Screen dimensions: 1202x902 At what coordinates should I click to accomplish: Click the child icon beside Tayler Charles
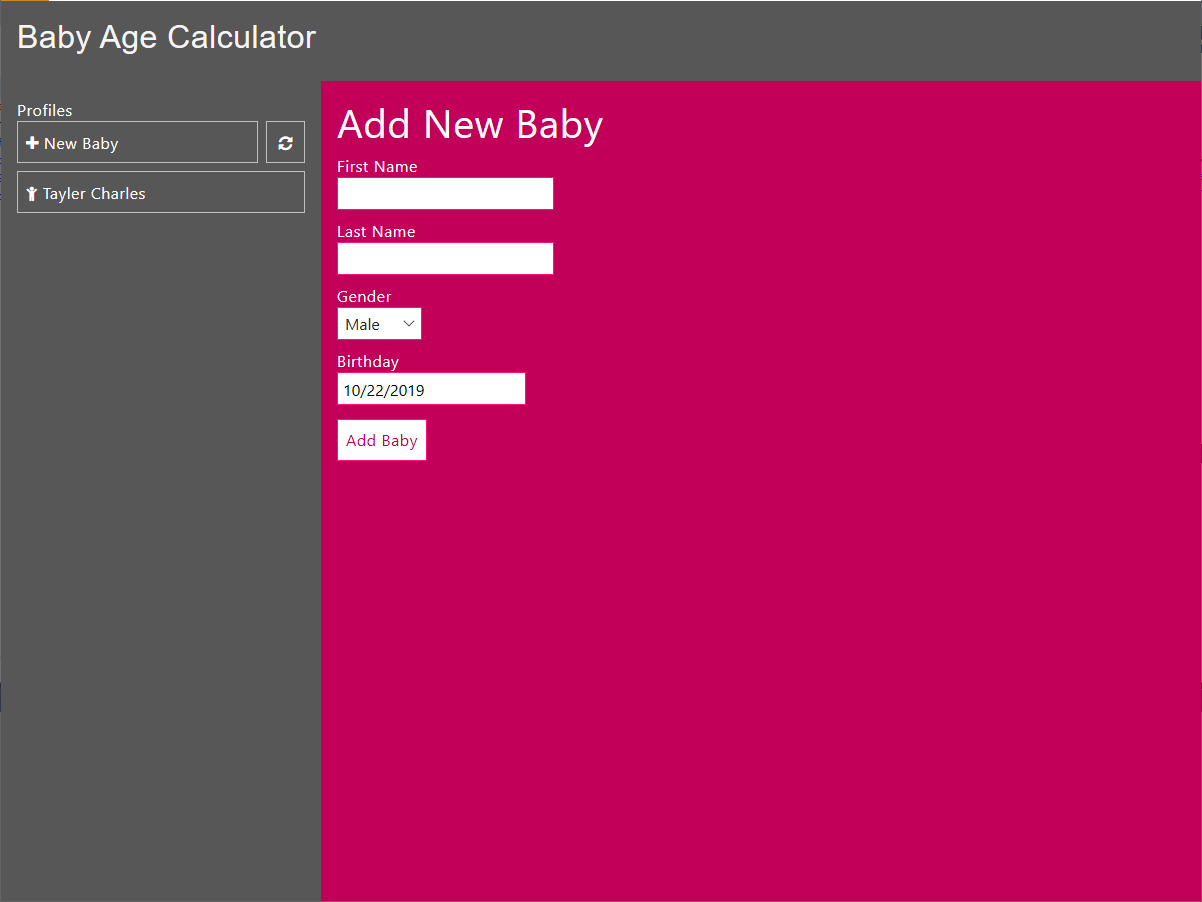point(32,194)
